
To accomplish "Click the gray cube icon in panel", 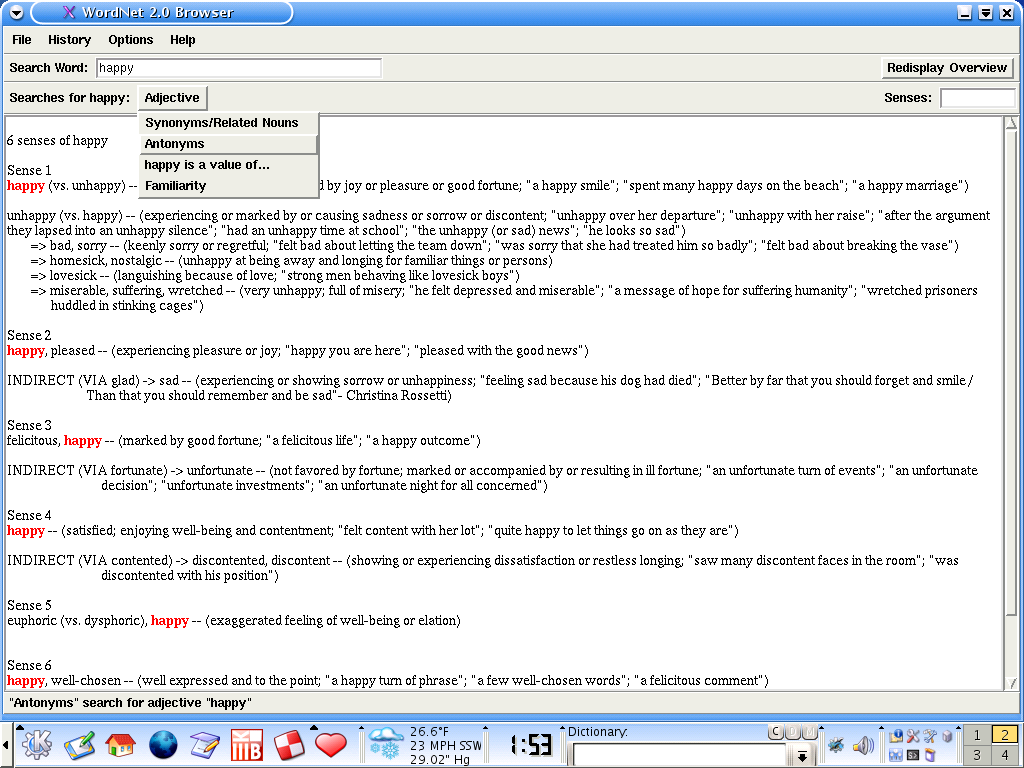I will coord(947,737).
